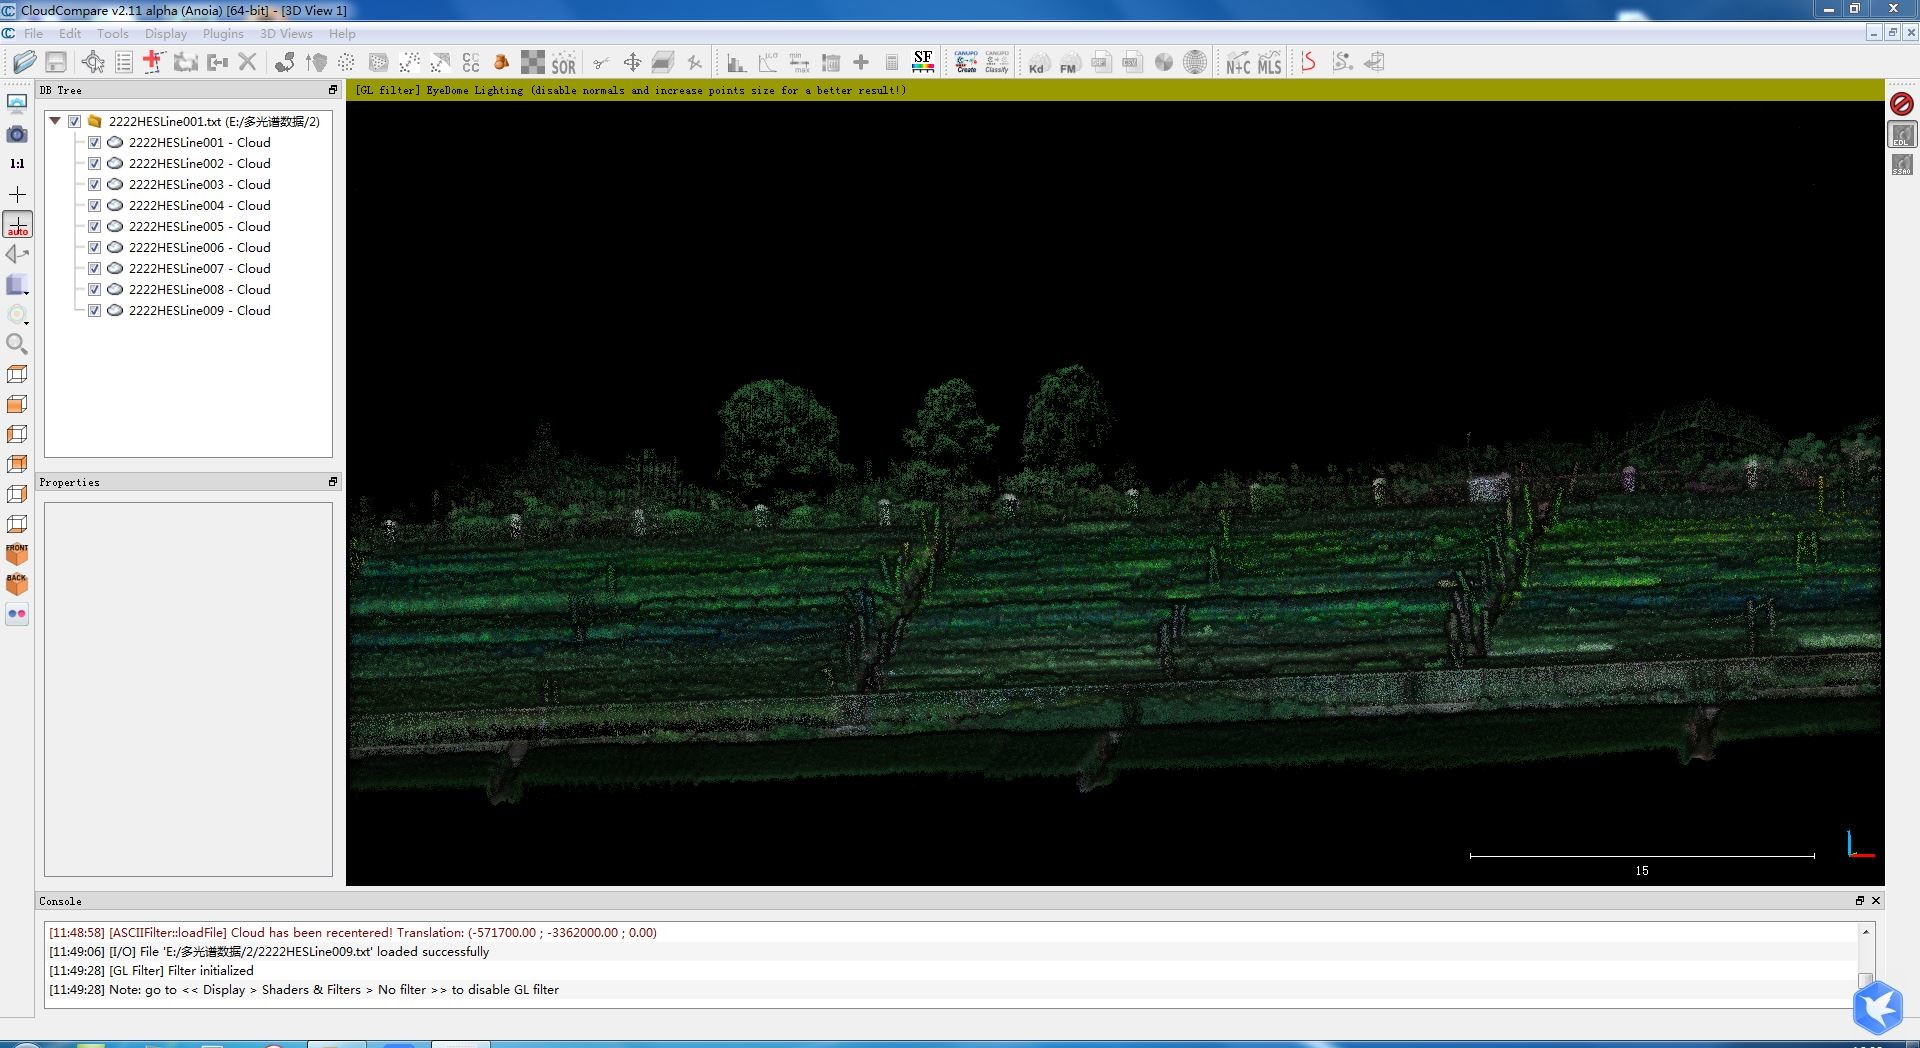Click the N+C normals plugin icon

tap(1238, 62)
